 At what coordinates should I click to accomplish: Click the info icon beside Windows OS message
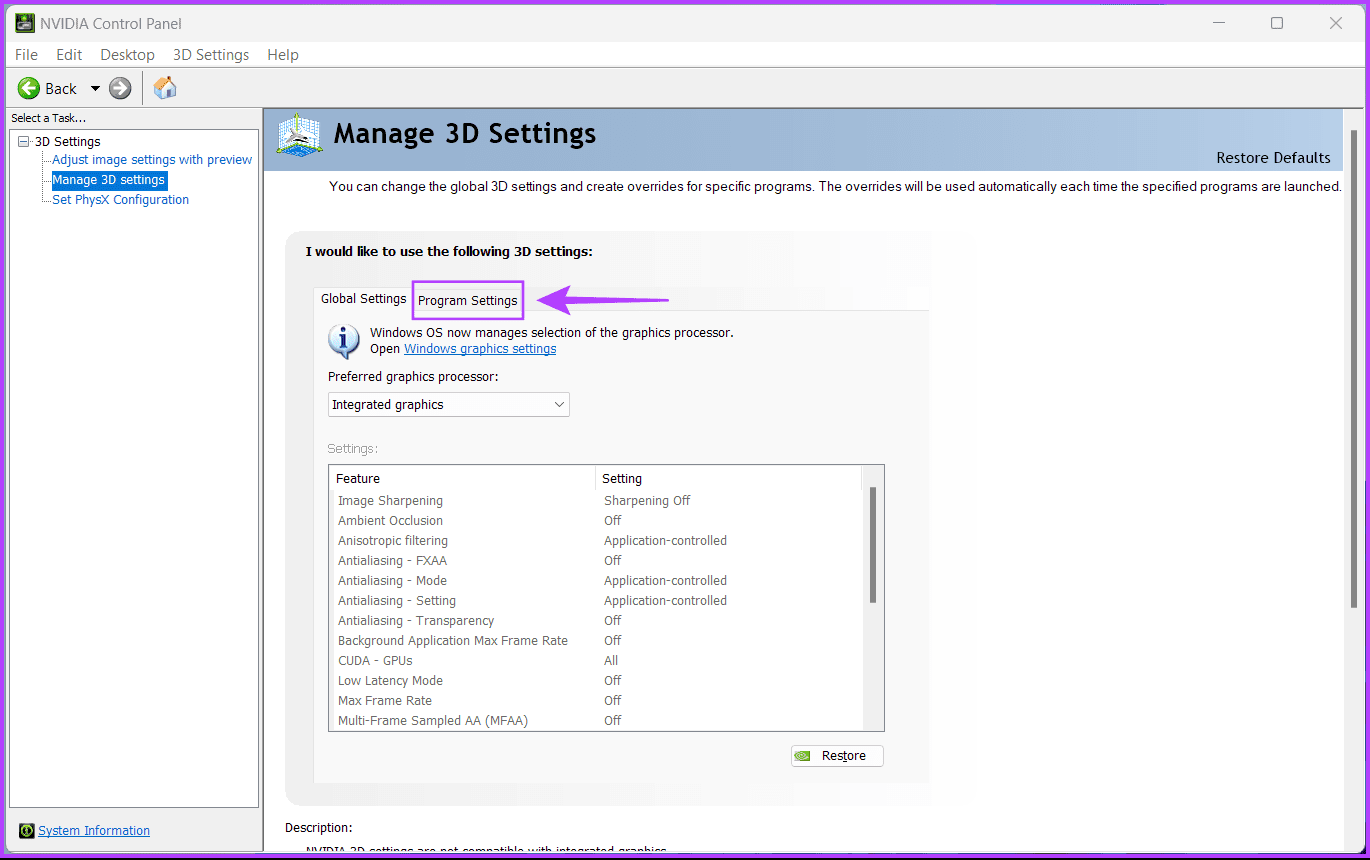click(x=344, y=341)
